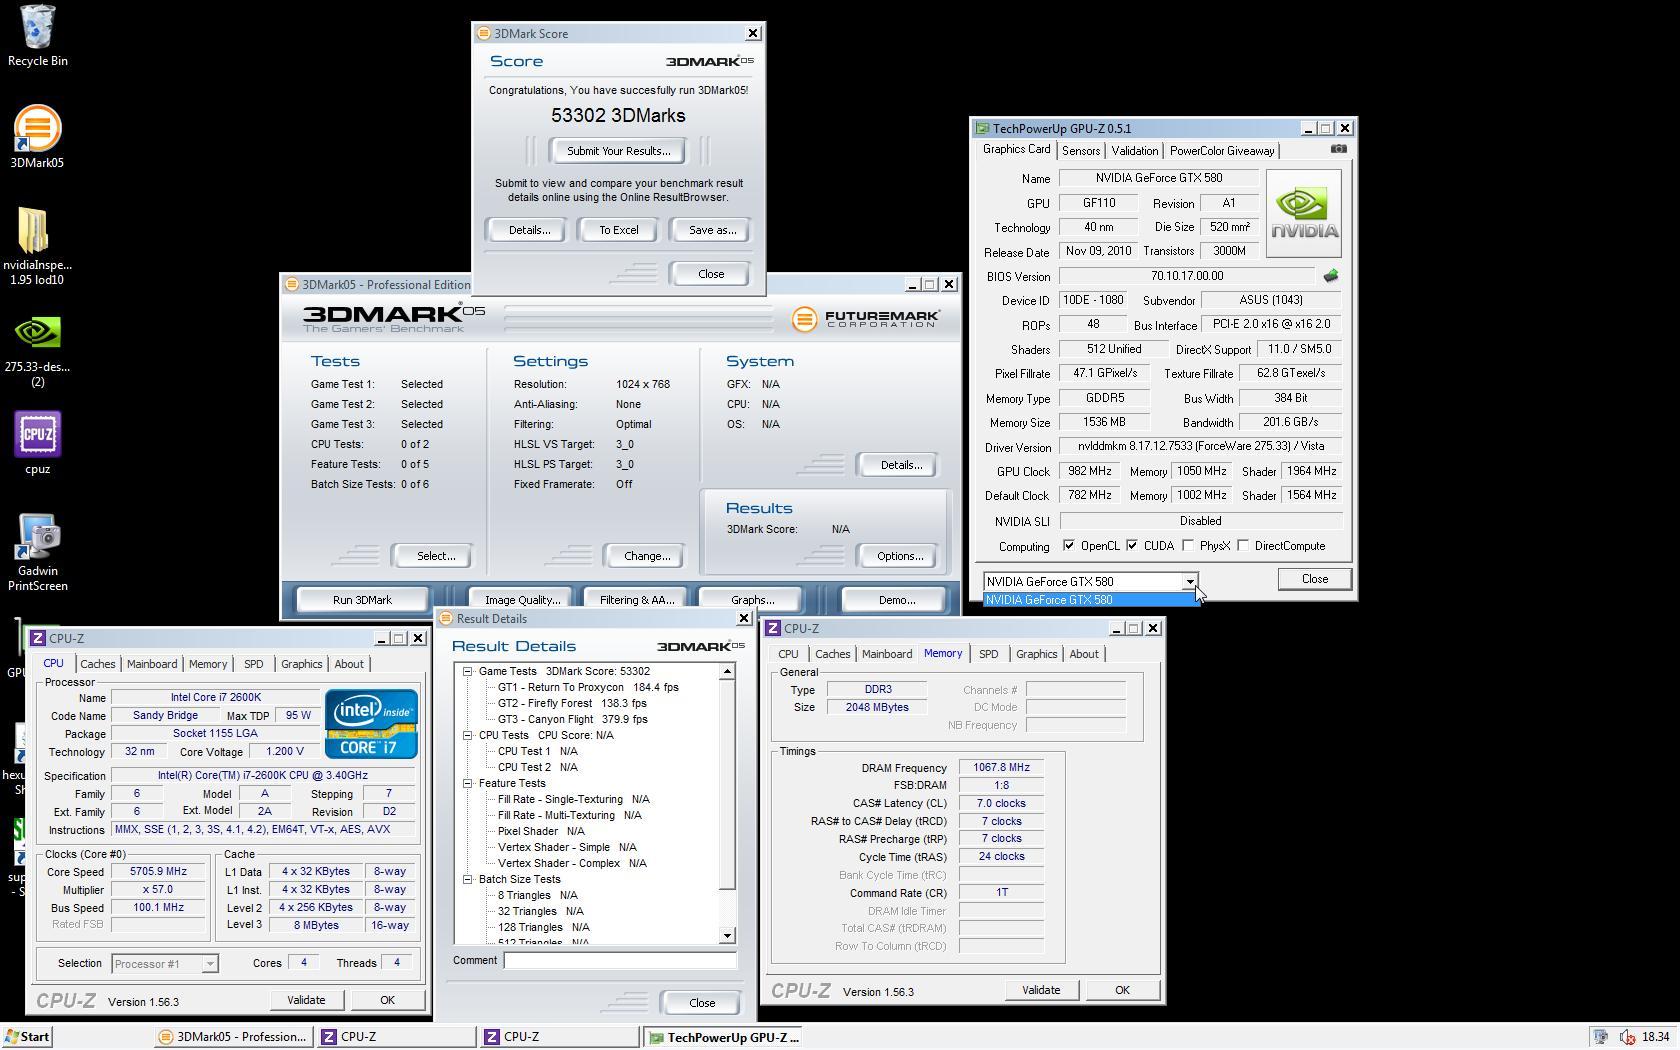Switch to SPD tab in the CPU-Z Memory window
Image resolution: width=1680 pixels, height=1050 pixels.
(x=988, y=654)
